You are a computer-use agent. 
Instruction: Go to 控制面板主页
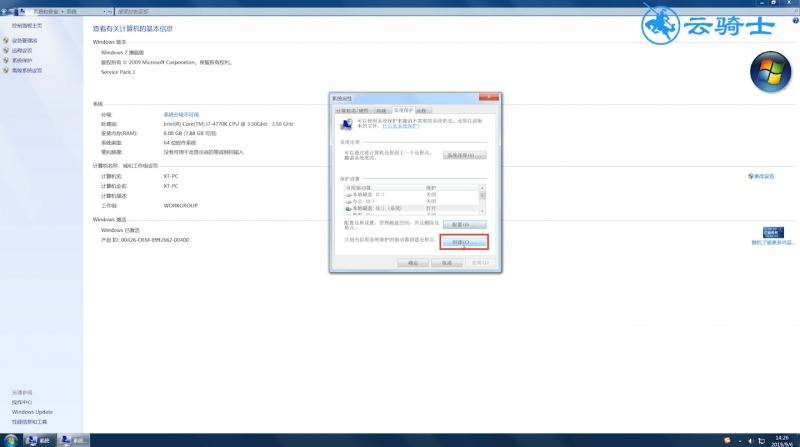pos(27,26)
